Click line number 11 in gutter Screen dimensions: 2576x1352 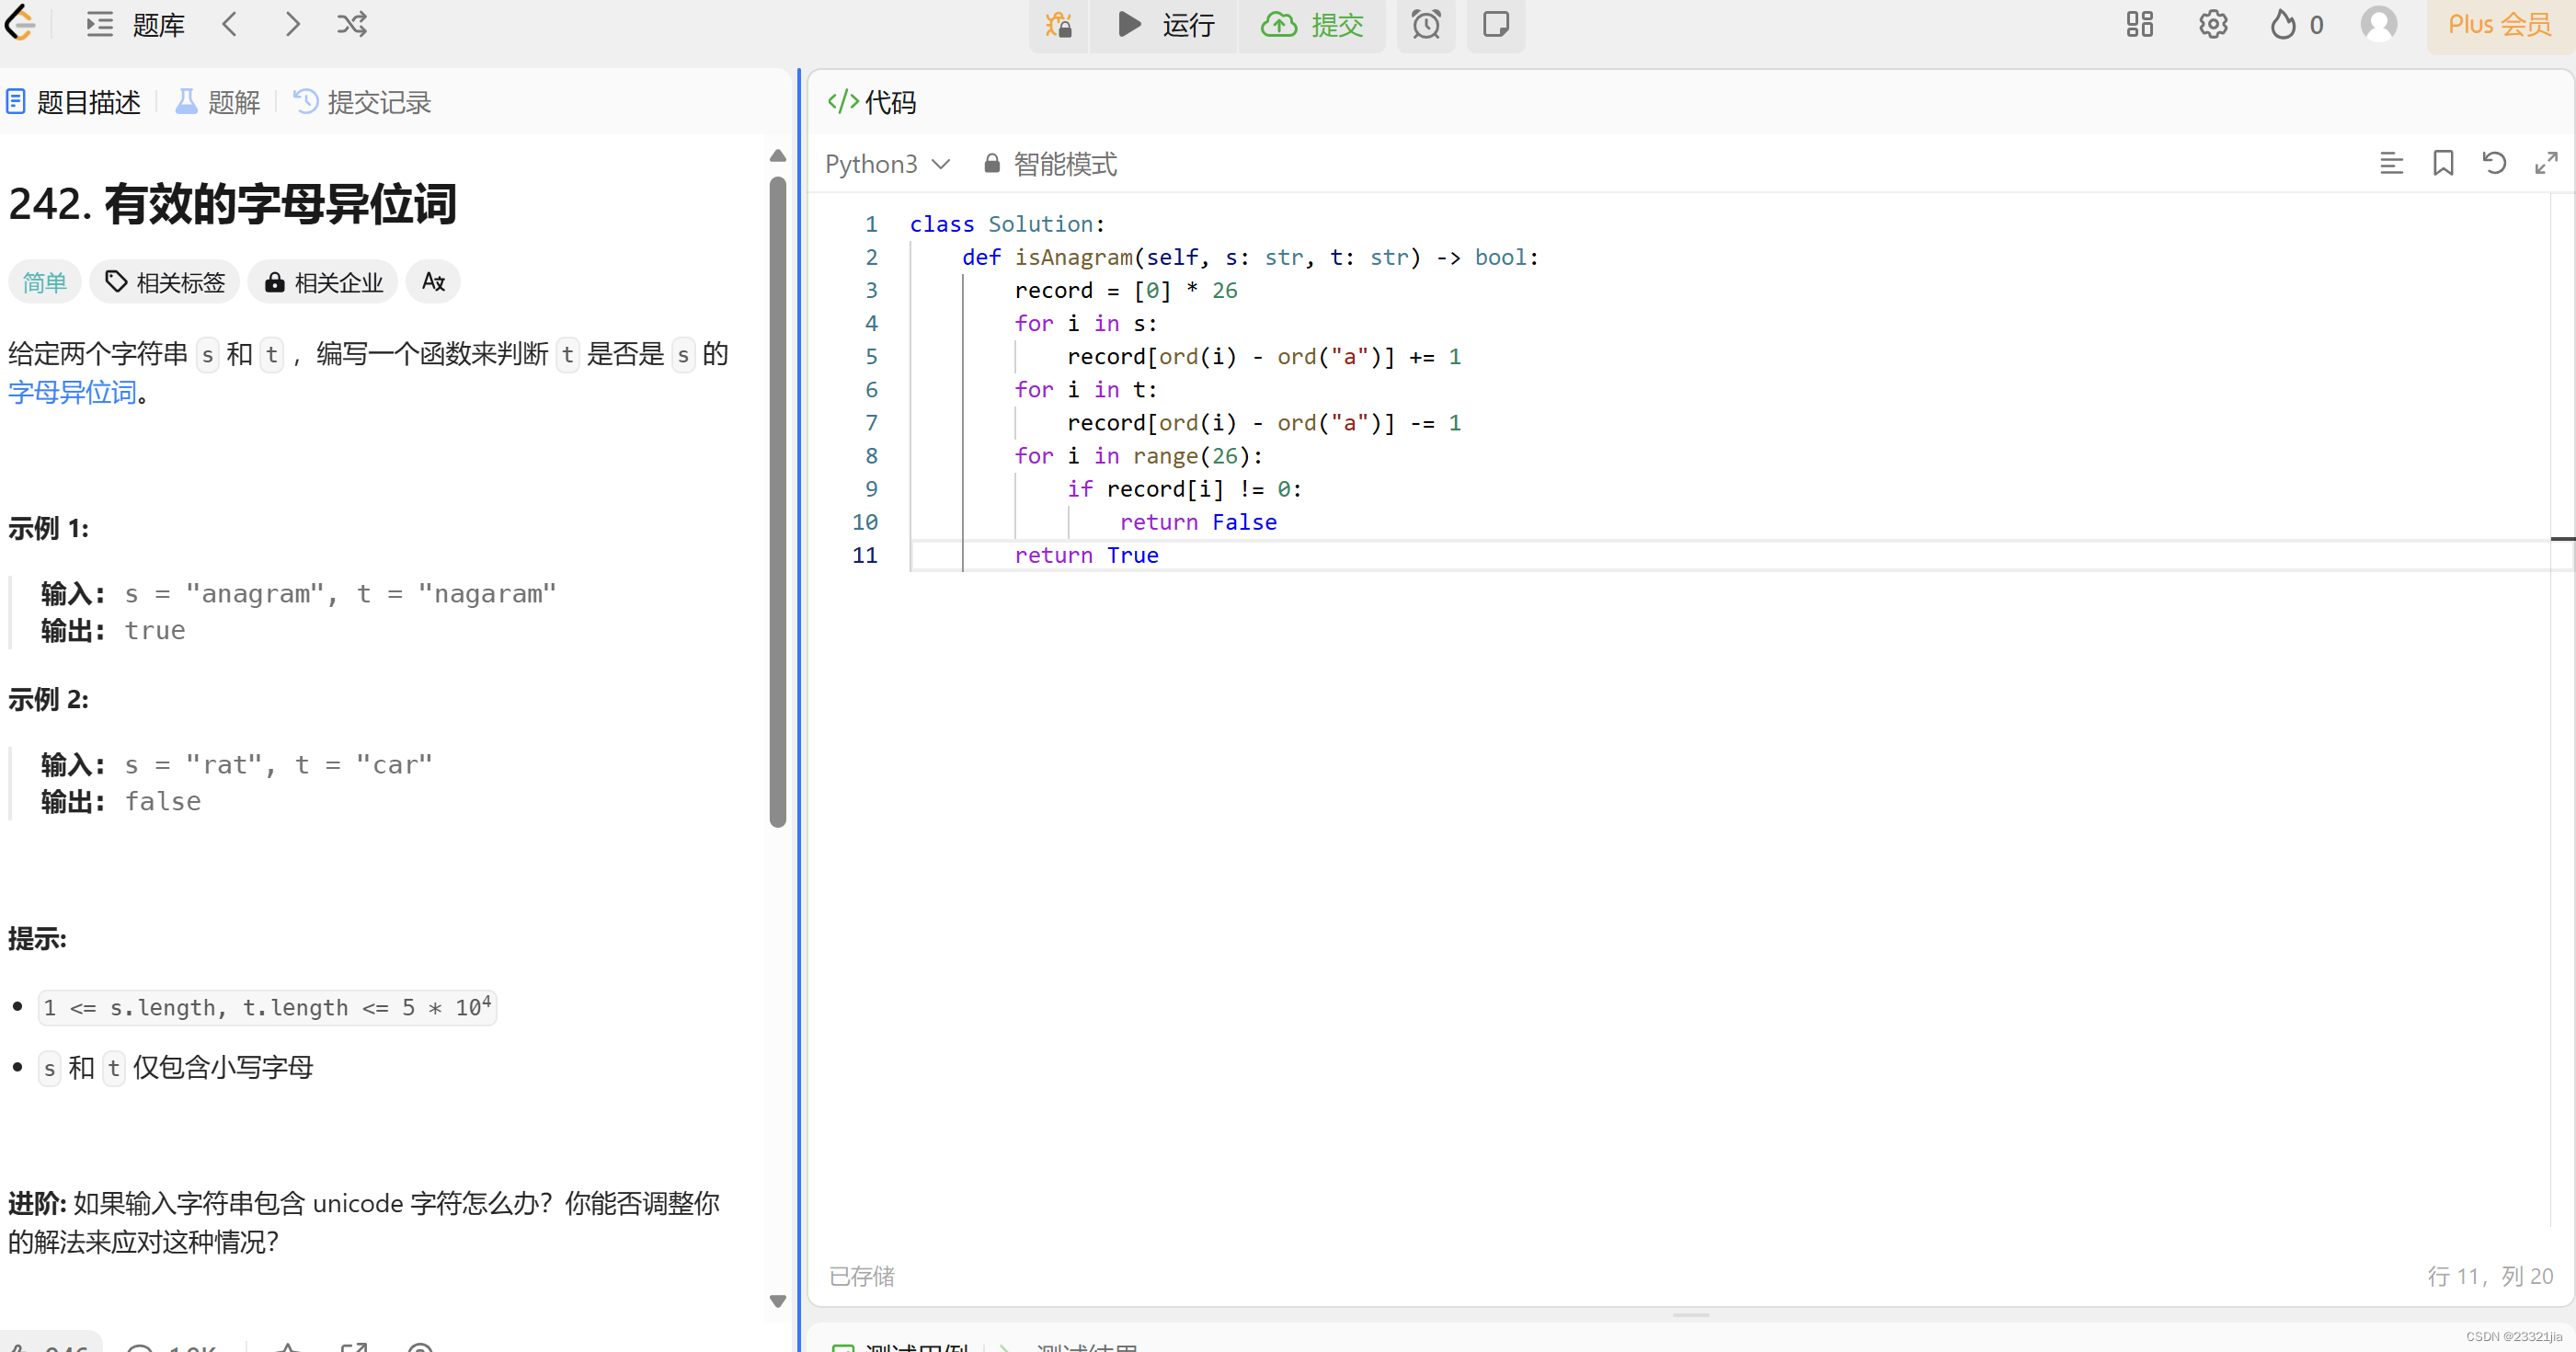tap(865, 555)
